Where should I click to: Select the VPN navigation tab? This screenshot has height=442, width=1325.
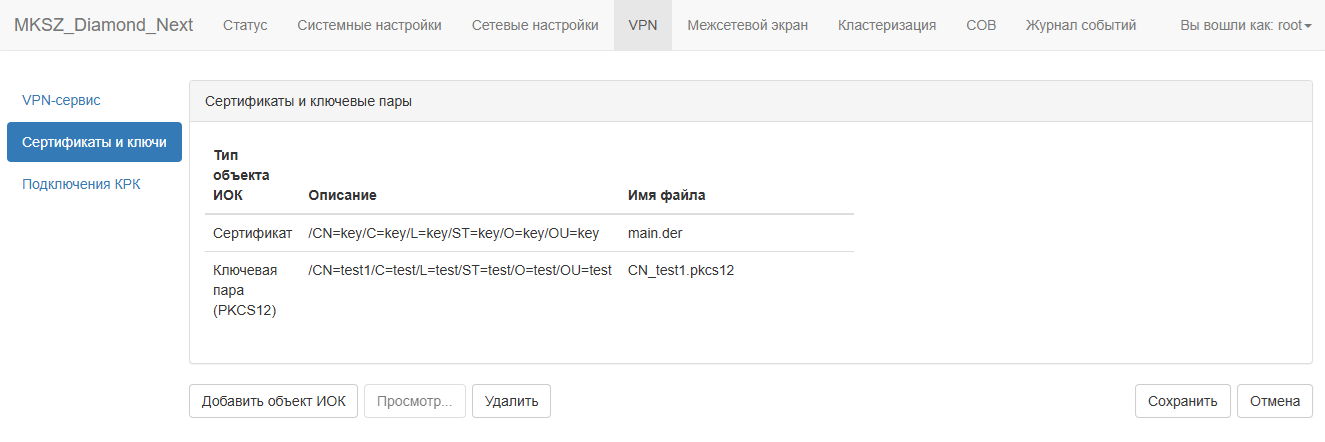[x=643, y=25]
